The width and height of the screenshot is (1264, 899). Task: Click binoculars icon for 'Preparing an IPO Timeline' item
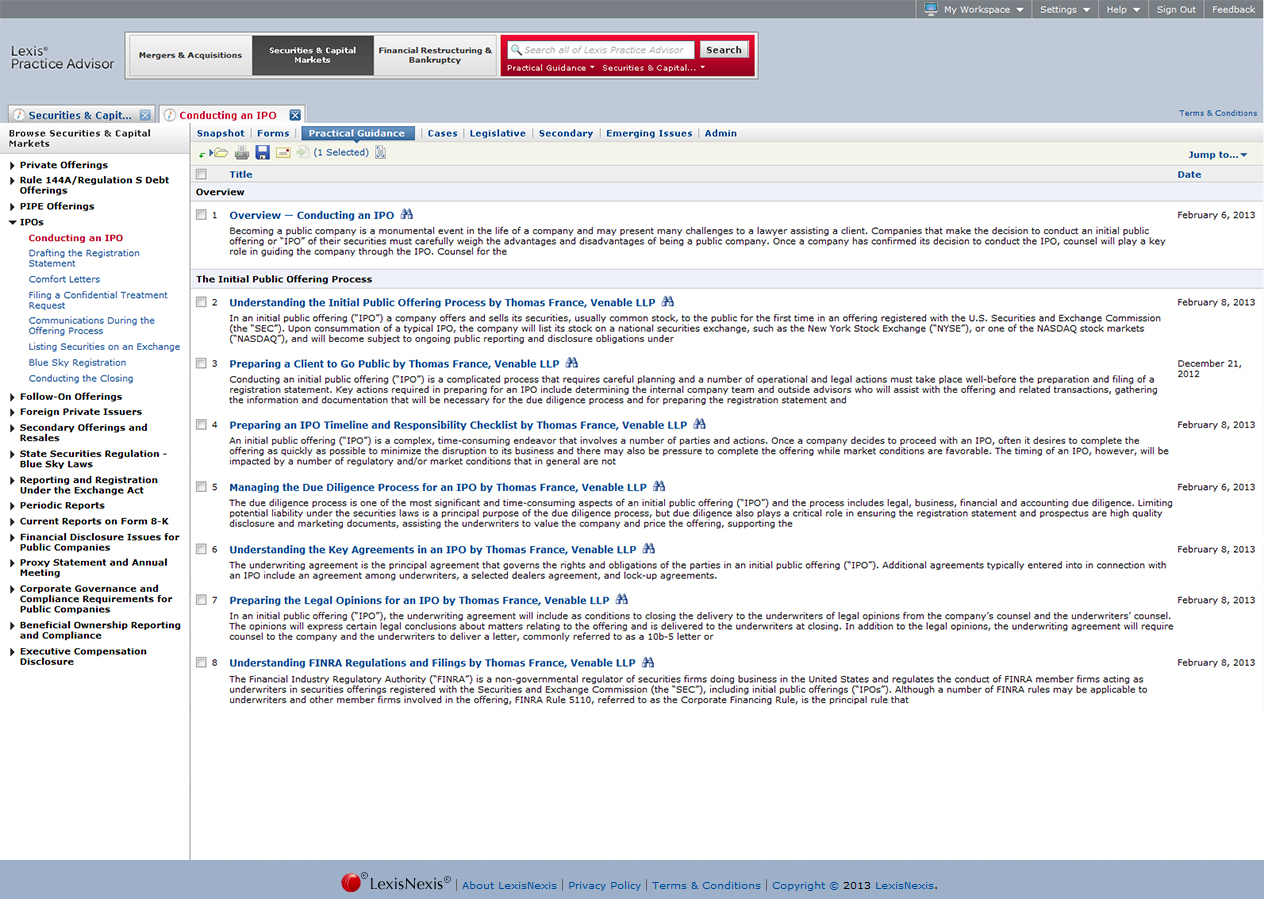pos(700,425)
